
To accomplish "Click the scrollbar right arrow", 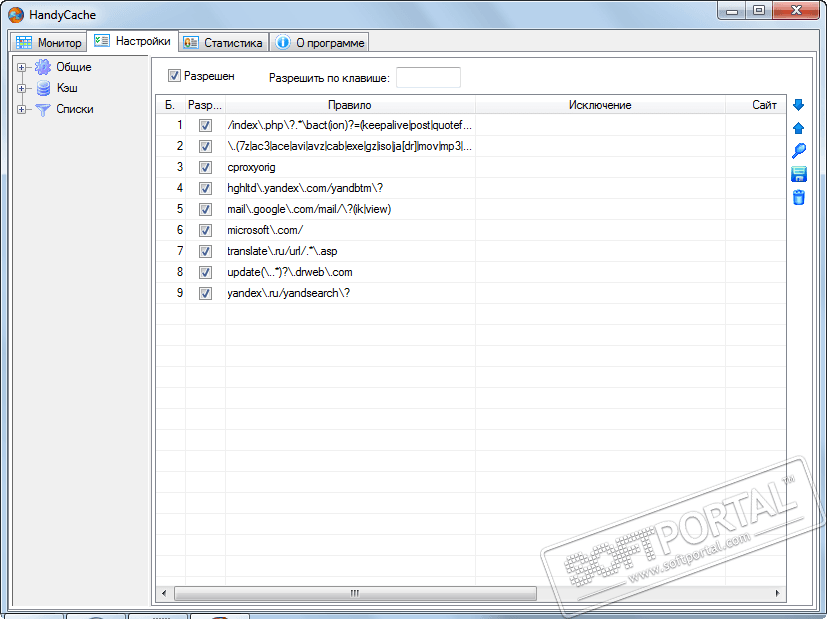I will 777,593.
